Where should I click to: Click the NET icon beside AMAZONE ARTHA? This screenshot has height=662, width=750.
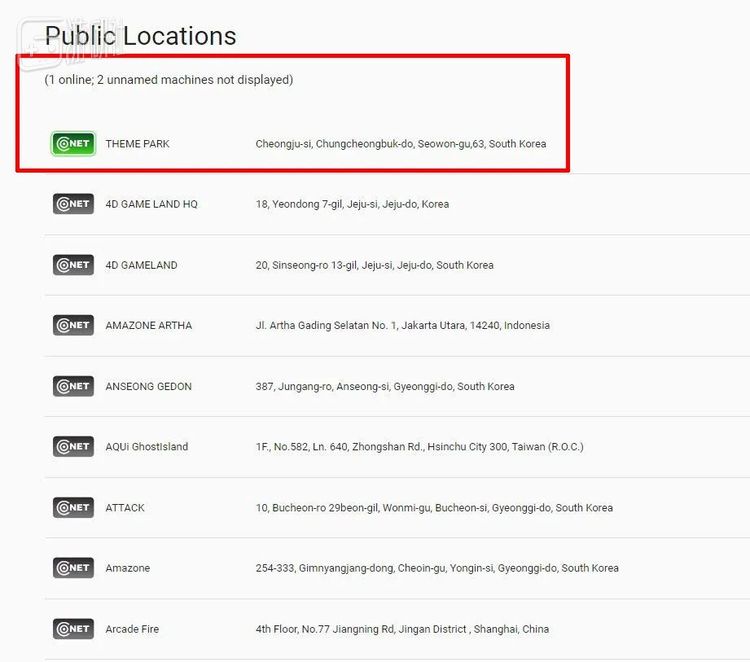tap(73, 325)
